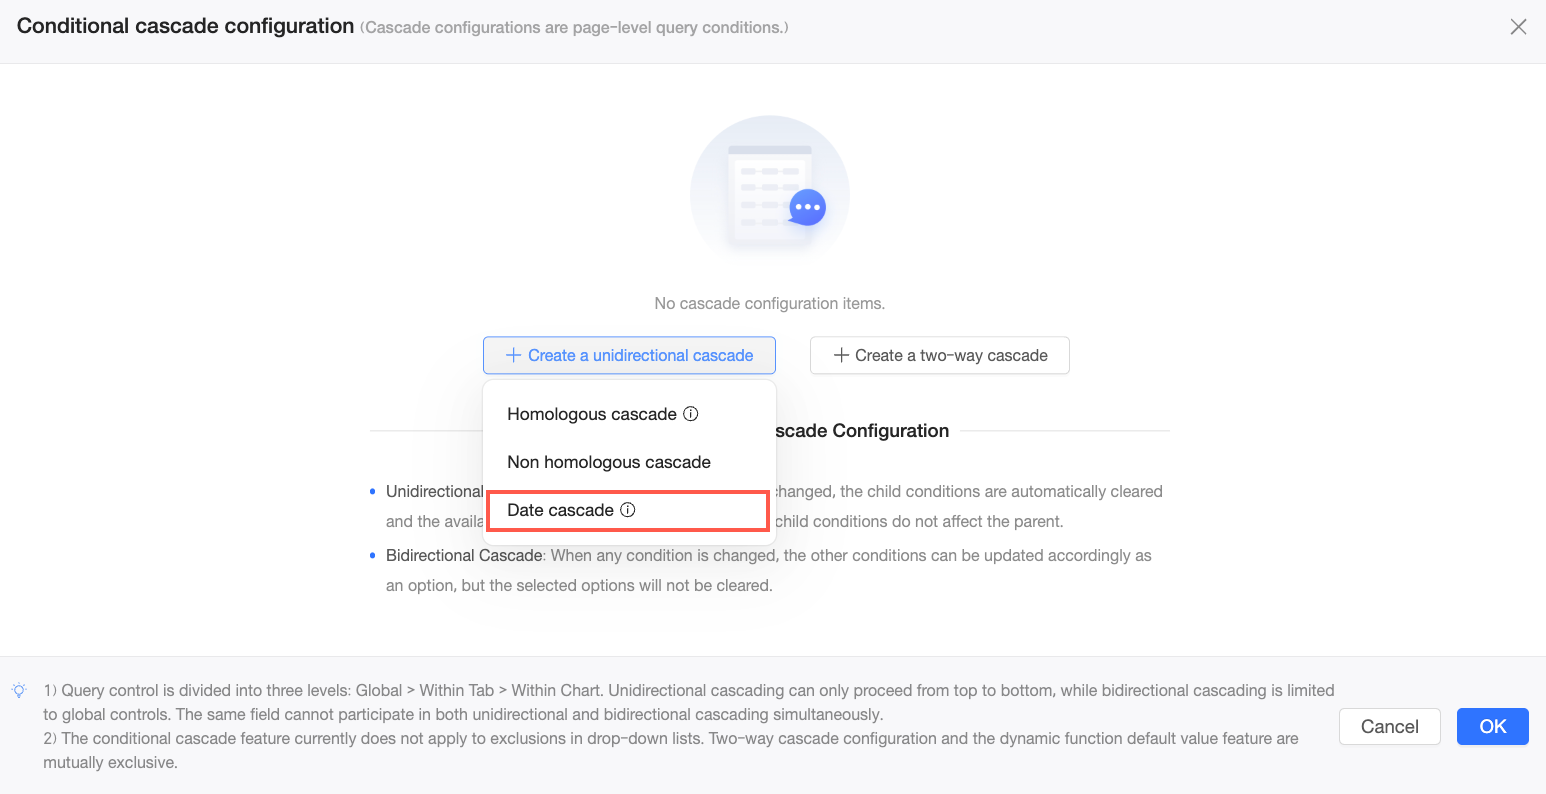1546x794 pixels.
Task: Click the Create a unidirectional cascade button
Action: 629,355
